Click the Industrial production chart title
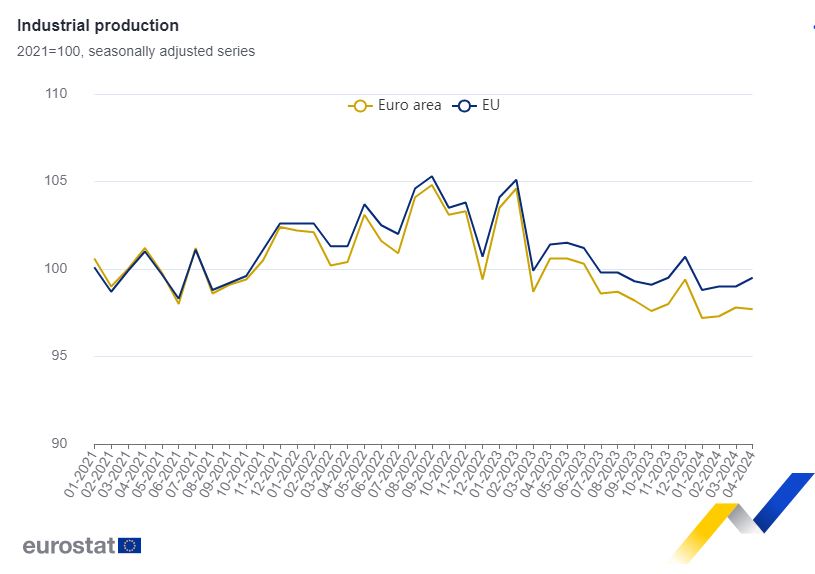Viewport: 815px width, 574px height. coord(98,26)
